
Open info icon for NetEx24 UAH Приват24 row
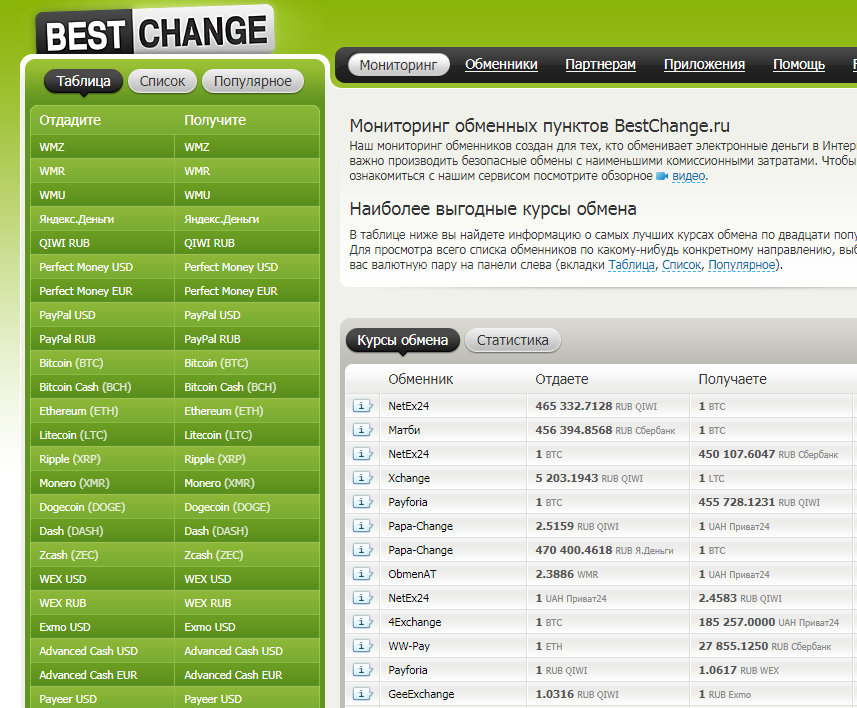tap(362, 598)
